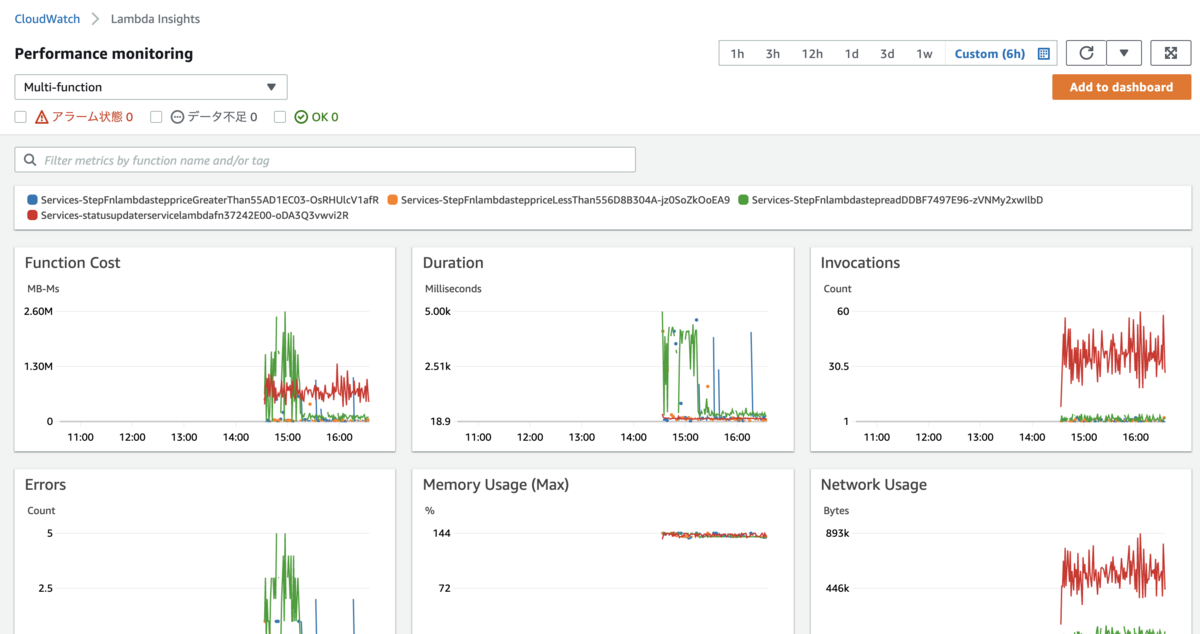Click the Errors chart title
Image resolution: width=1200 pixels, height=634 pixels.
click(45, 485)
